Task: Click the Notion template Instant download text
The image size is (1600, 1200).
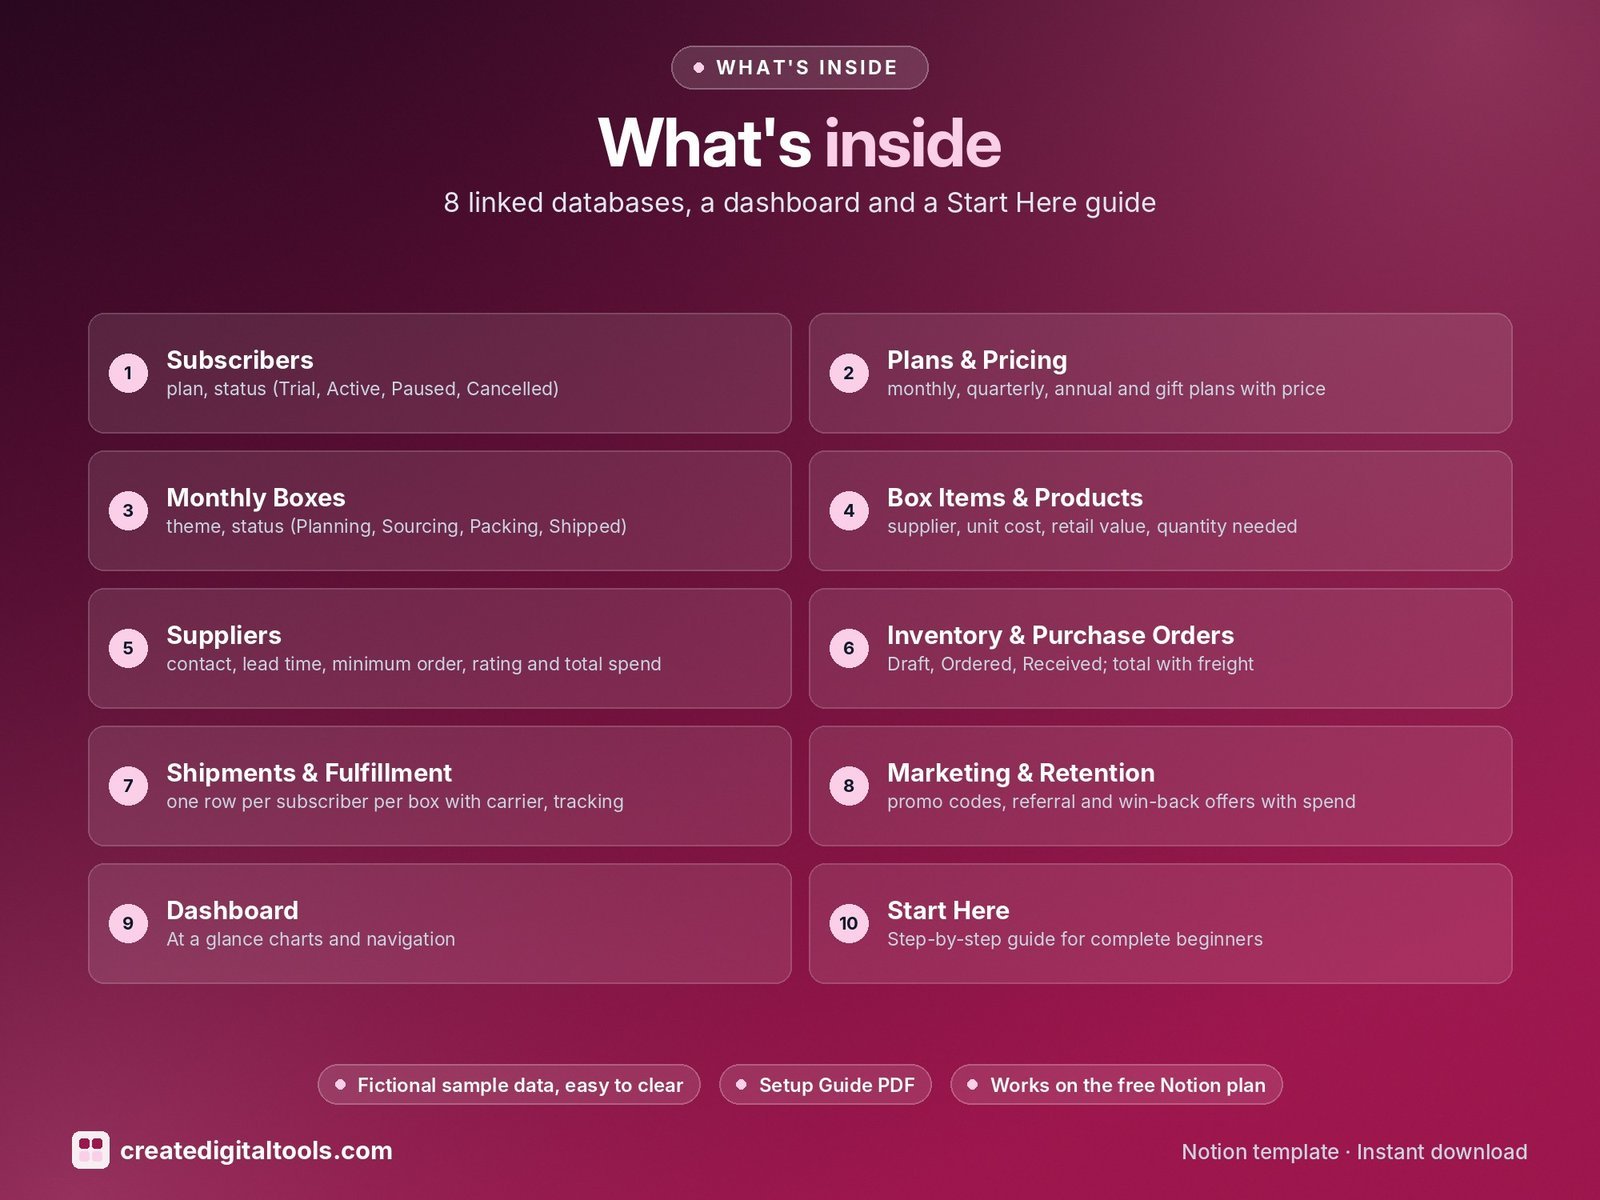Action: point(1354,1152)
